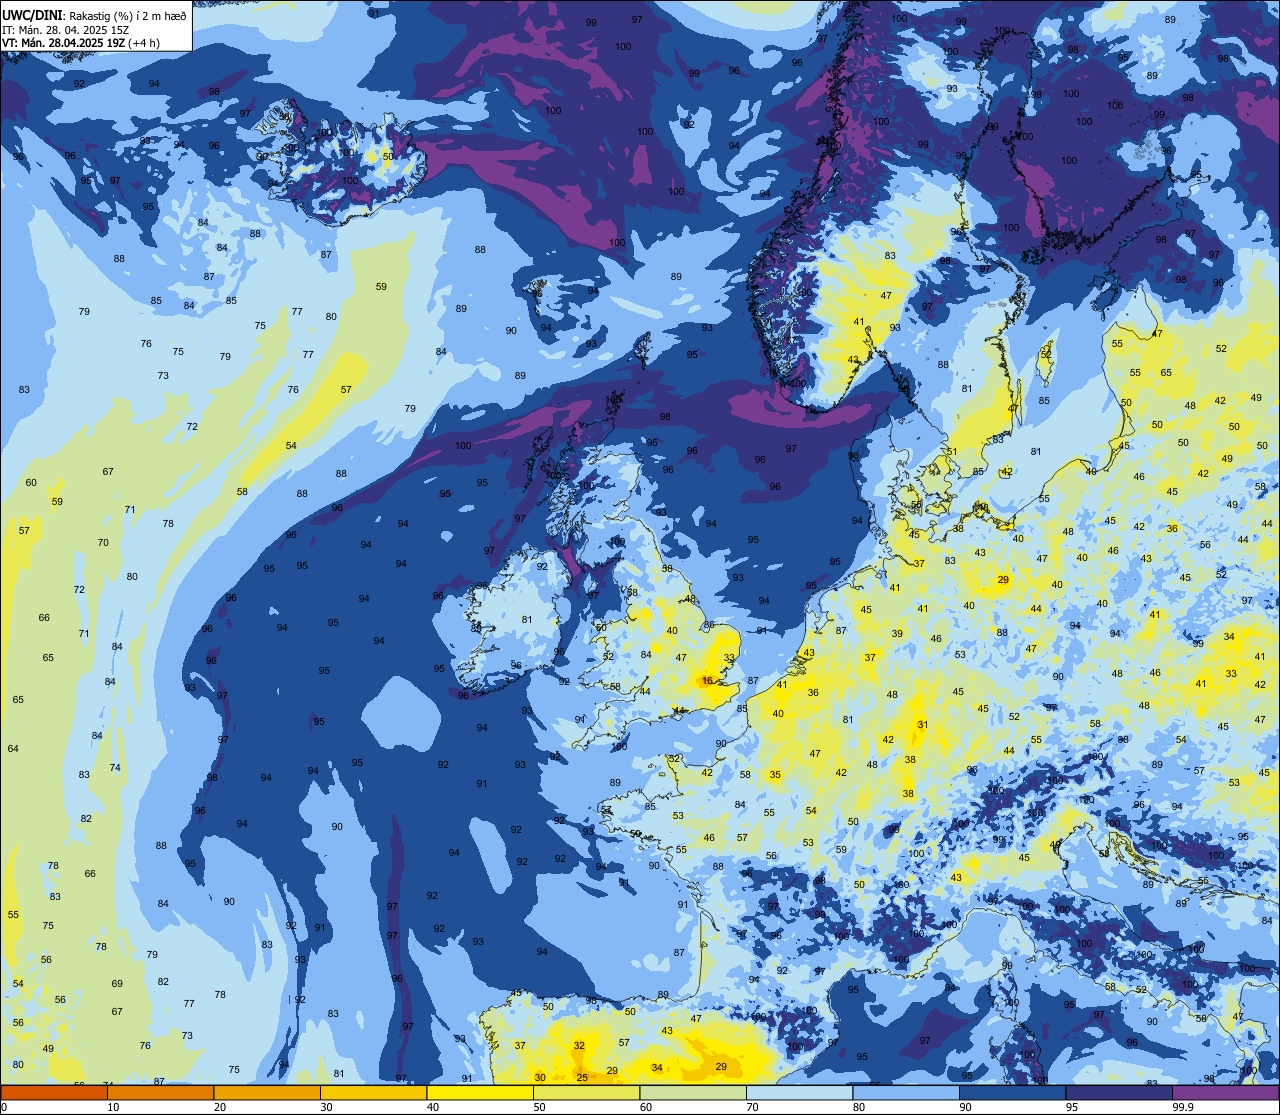Click the humidity value '16' over southeast England
The image size is (1280, 1115).
pos(708,680)
